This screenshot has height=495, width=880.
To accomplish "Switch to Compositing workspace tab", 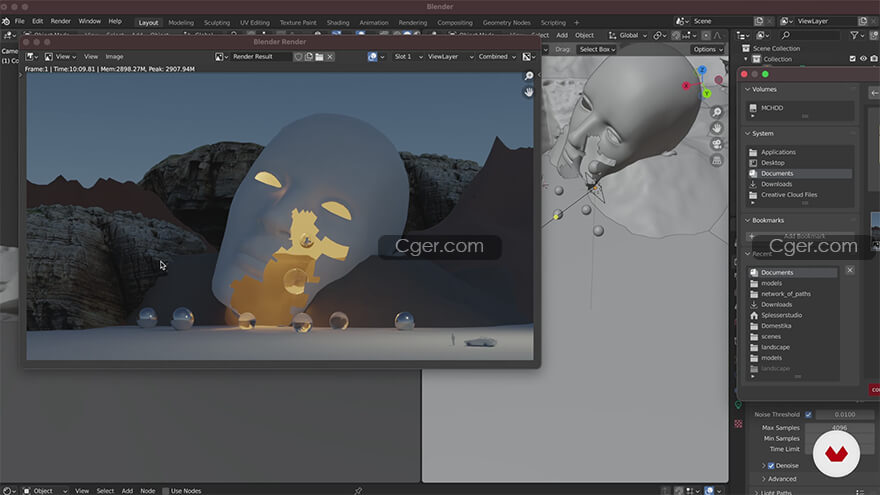I will point(455,23).
